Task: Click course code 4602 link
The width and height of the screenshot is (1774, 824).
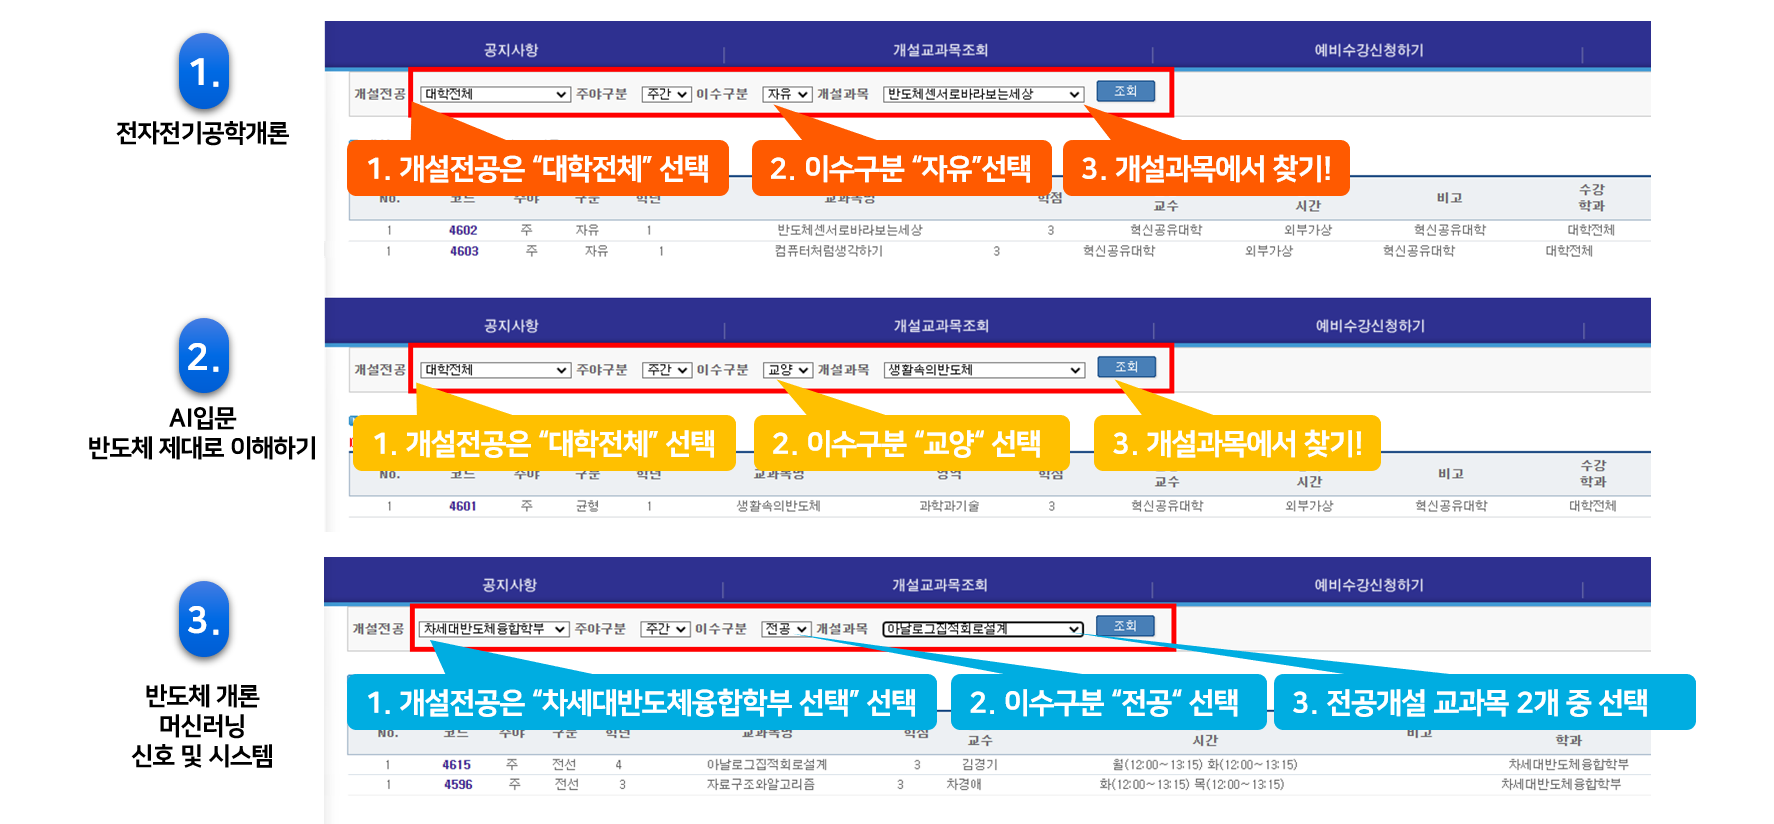Action: [463, 230]
